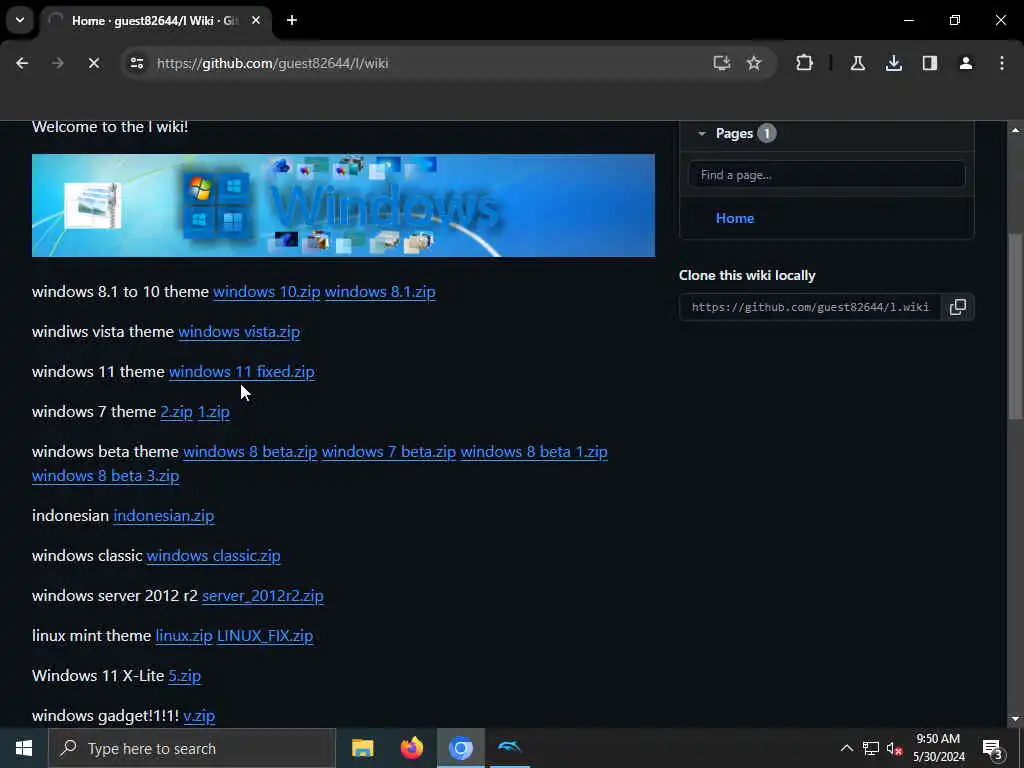Image resolution: width=1024 pixels, height=768 pixels.
Task: Download windows 8 beta 1.zip
Action: coord(534,452)
